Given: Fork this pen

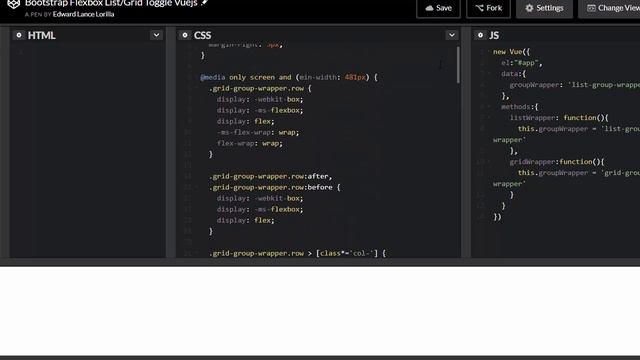Looking at the screenshot, I should 488,8.
